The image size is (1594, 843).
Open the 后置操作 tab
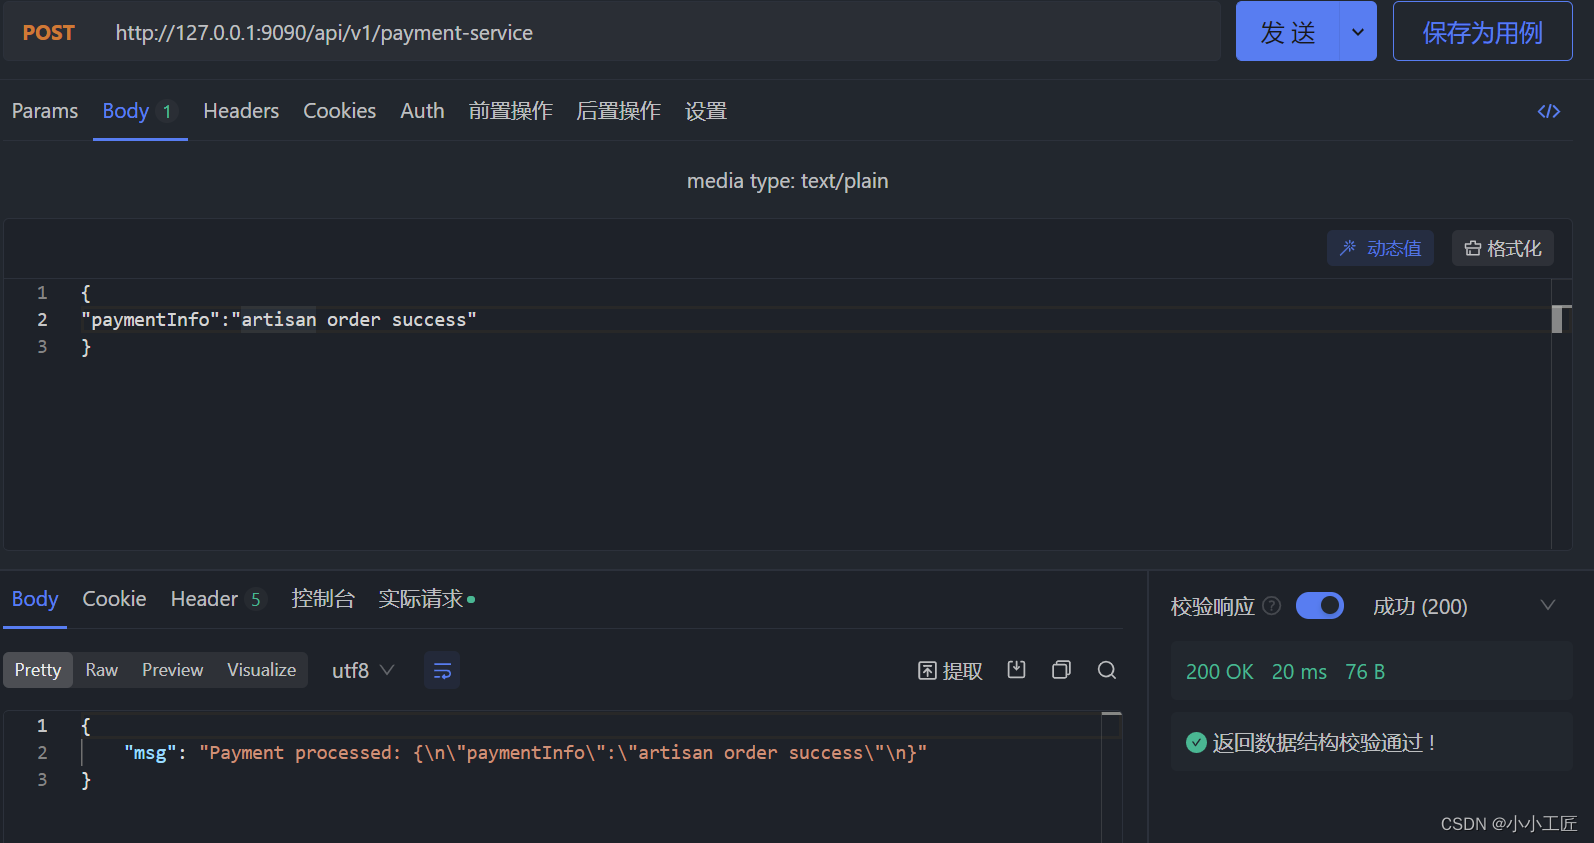click(x=618, y=111)
